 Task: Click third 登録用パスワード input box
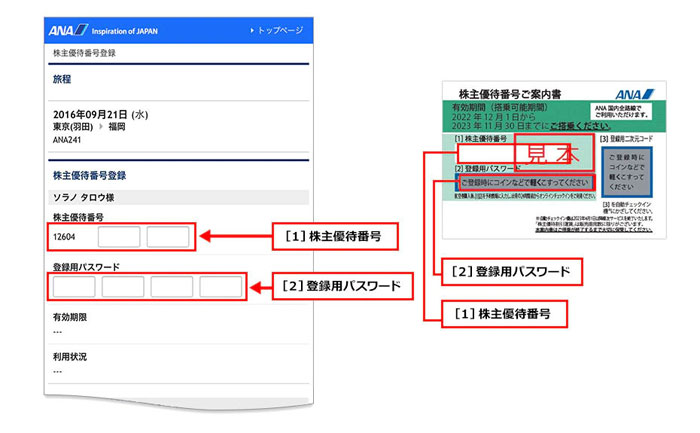[171, 287]
